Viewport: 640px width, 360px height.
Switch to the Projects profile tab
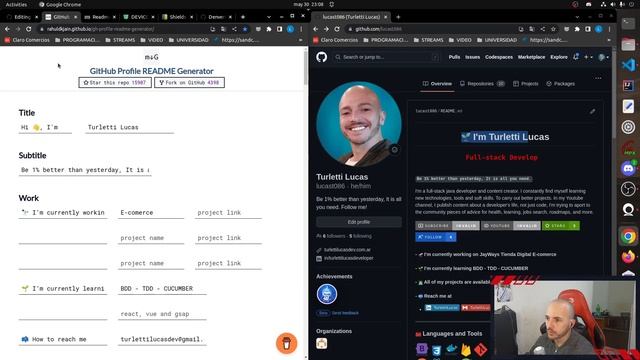pos(526,84)
